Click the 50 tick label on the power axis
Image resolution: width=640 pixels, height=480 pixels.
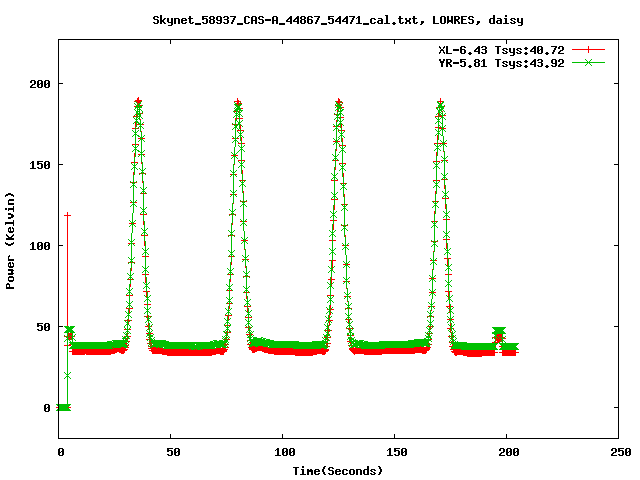coord(43,327)
